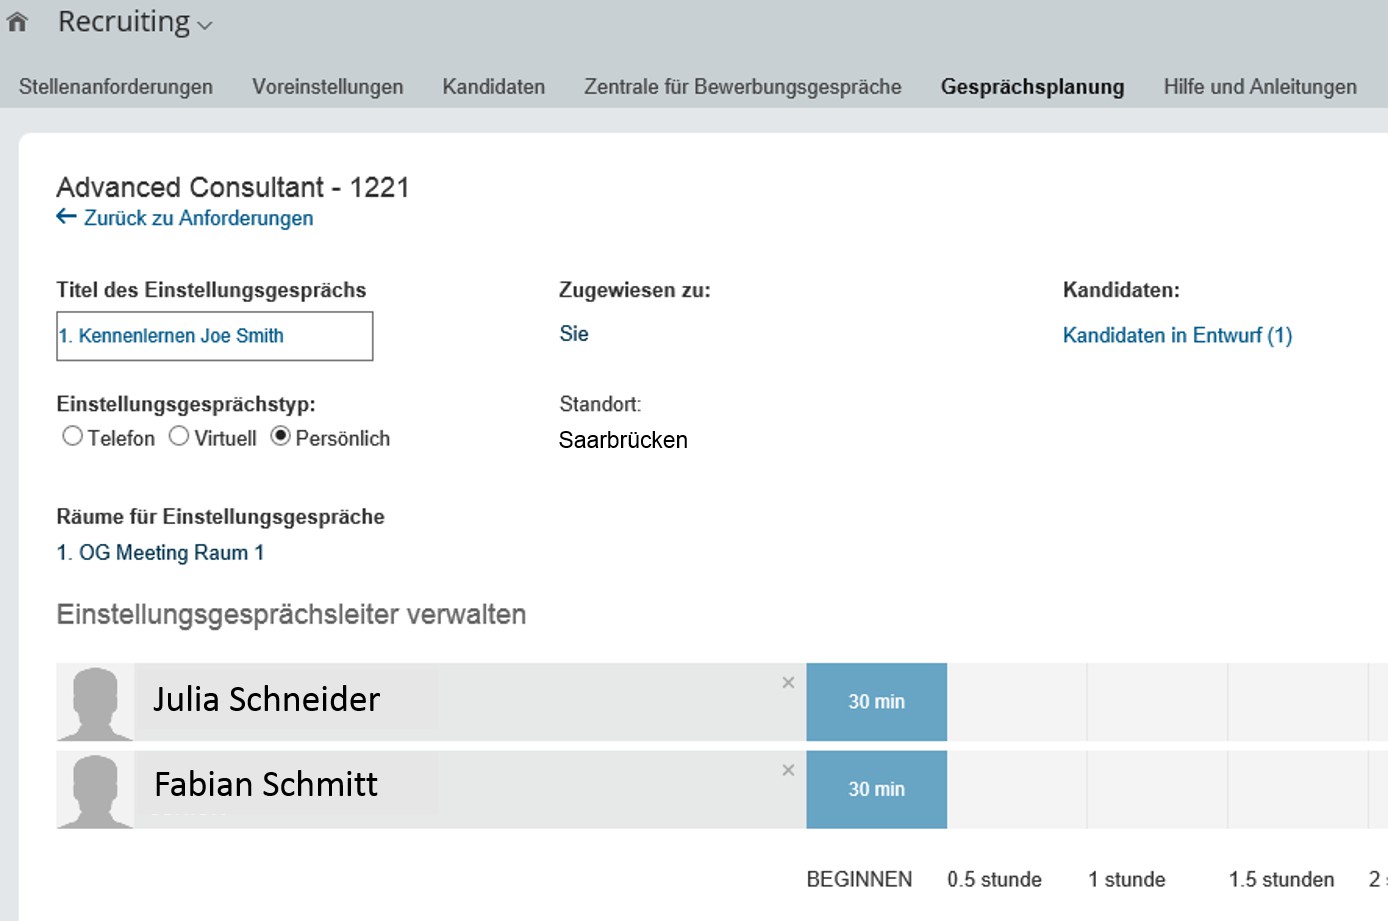Screen dimensions: 1388x921
Task: Select the Virtuell interview type
Action: click(179, 437)
